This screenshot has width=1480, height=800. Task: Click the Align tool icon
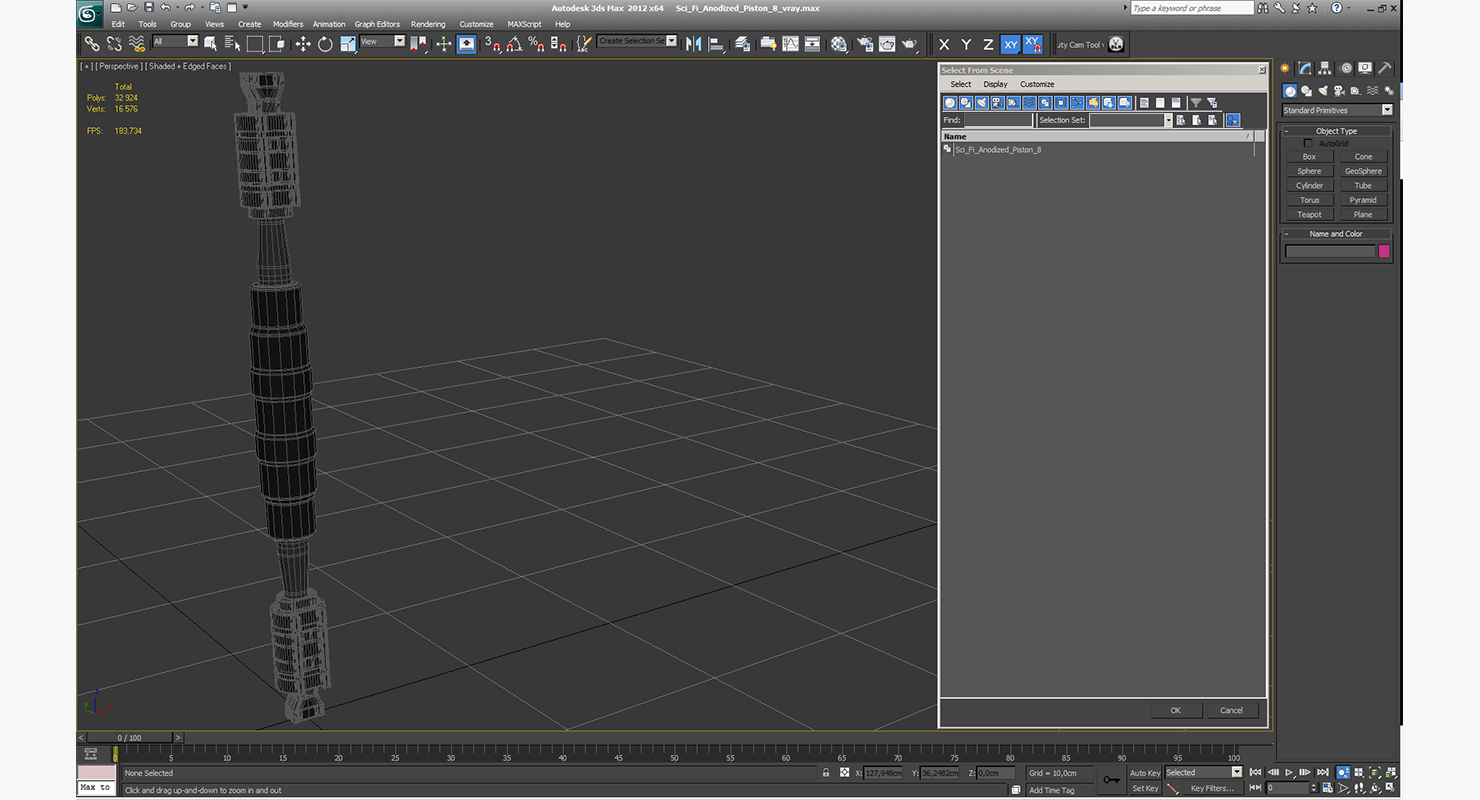716,44
